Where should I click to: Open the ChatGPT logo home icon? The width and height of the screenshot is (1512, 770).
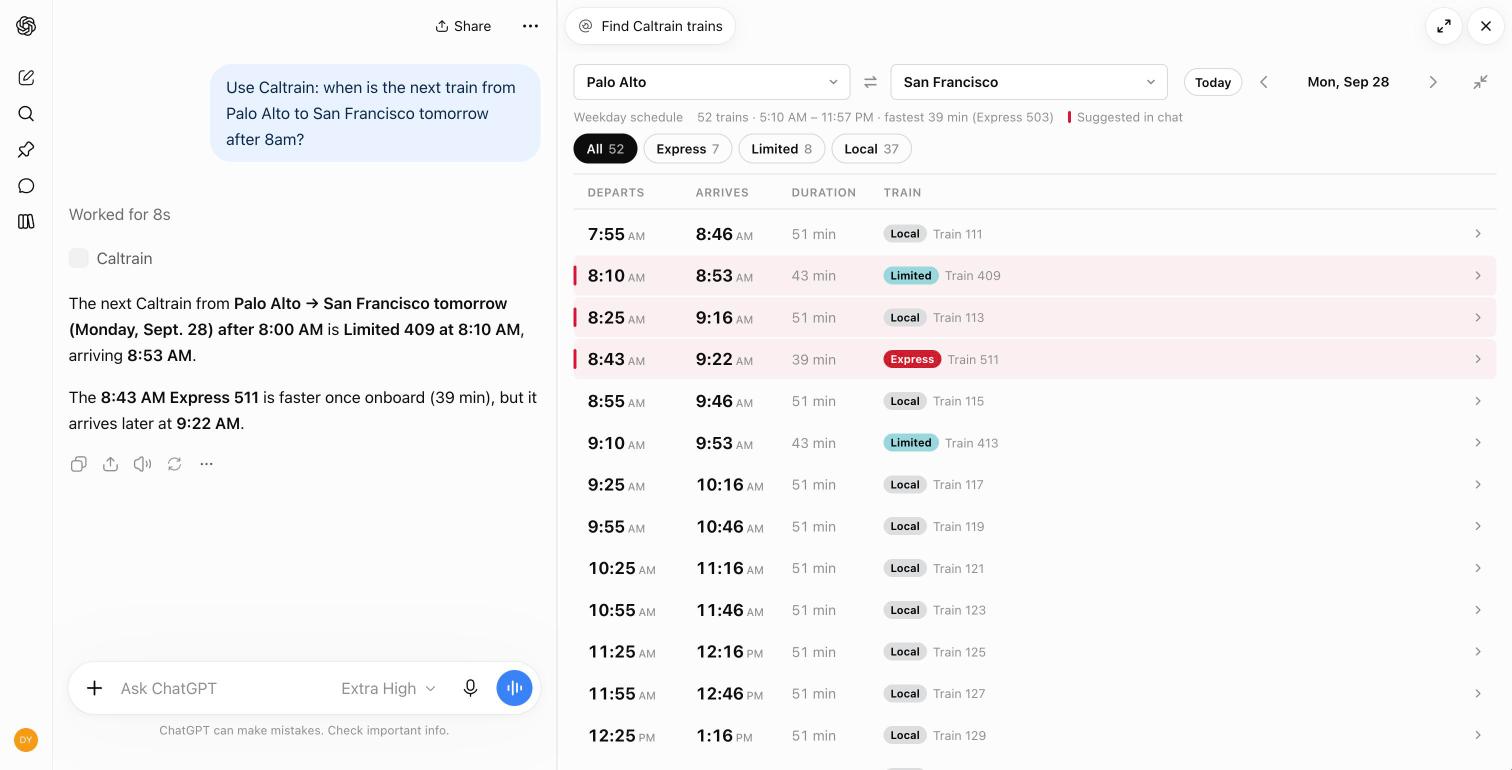(x=26, y=26)
